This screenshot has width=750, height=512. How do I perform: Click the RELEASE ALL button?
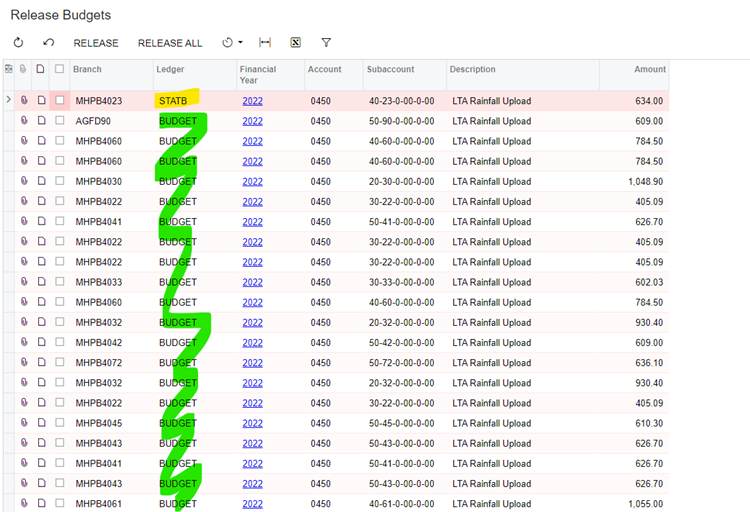click(x=170, y=43)
